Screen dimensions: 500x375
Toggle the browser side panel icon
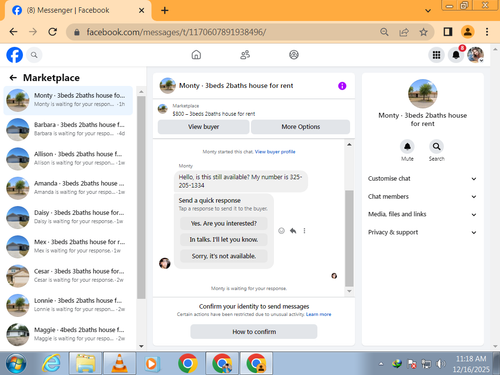click(448, 32)
